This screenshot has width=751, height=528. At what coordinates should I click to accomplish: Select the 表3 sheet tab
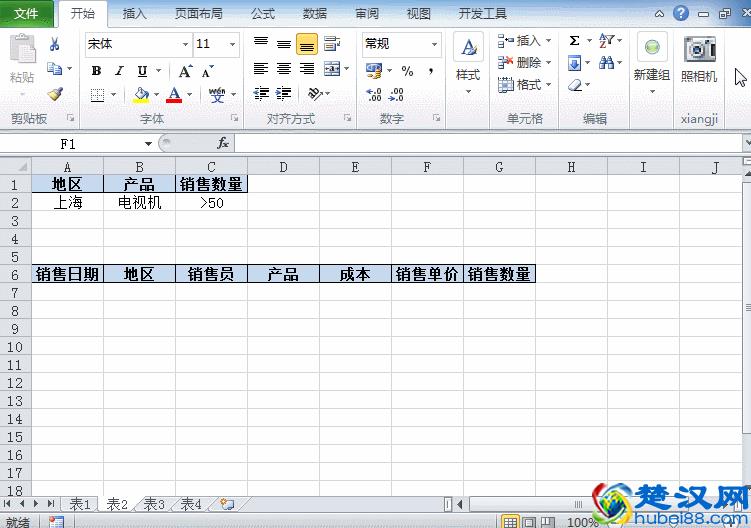[x=153, y=504]
